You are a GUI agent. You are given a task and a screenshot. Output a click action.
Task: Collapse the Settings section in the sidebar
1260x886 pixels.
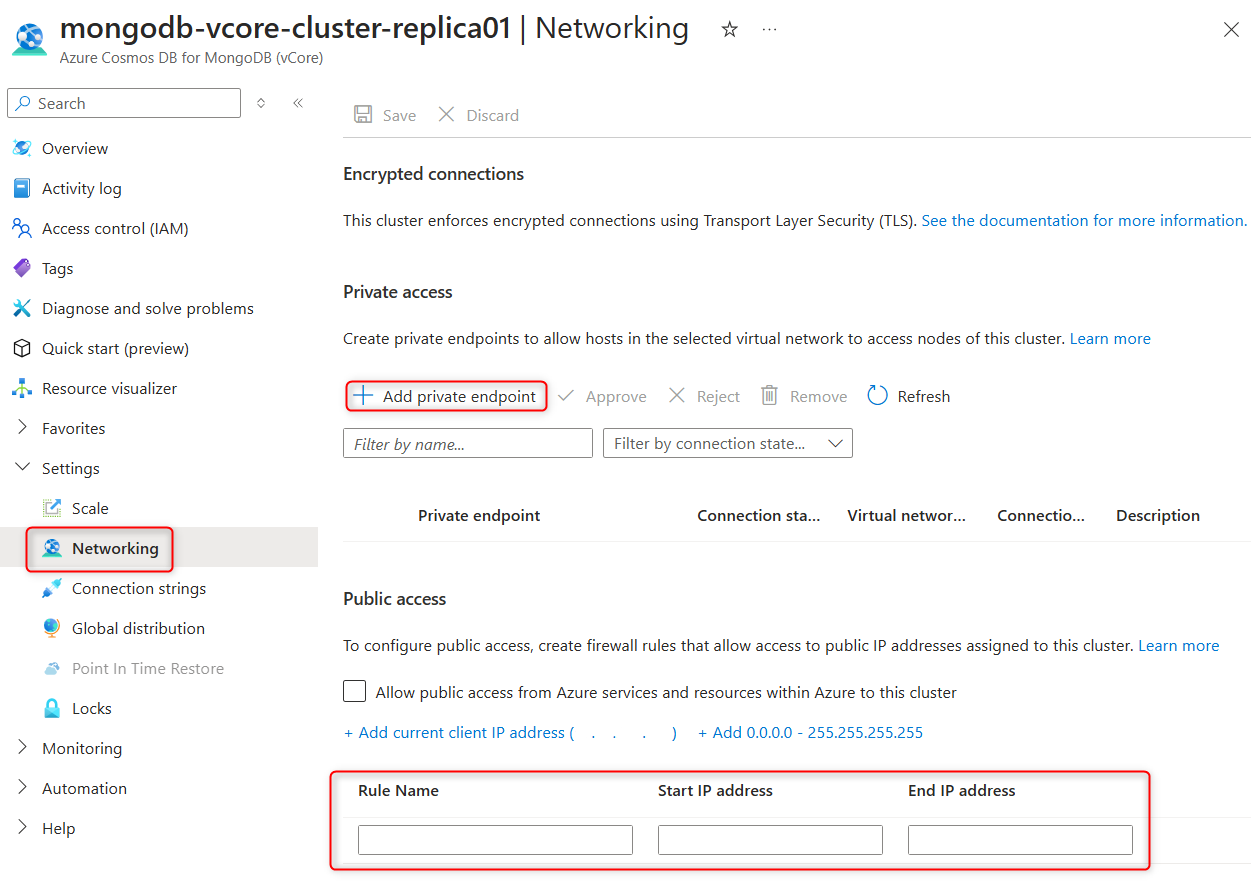click(x=23, y=467)
